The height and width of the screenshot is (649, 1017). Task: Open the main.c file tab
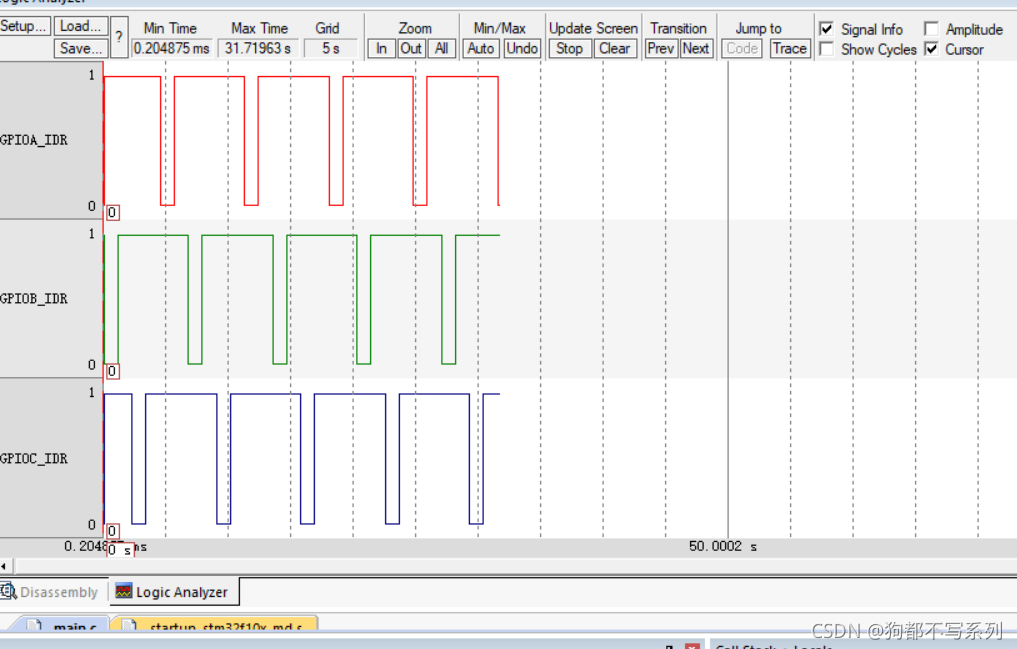pos(61,625)
